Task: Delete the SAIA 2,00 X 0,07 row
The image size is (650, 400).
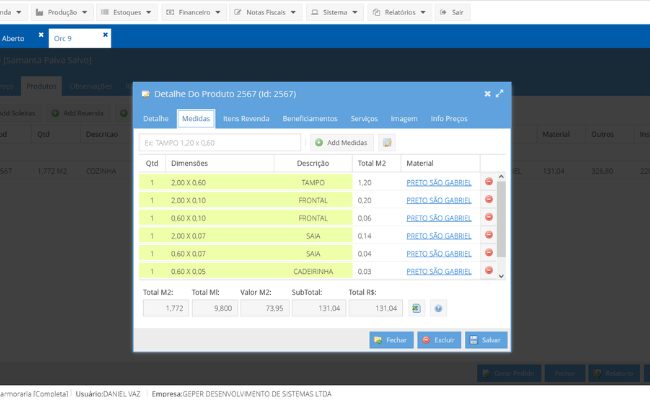Action: pyautogui.click(x=489, y=235)
